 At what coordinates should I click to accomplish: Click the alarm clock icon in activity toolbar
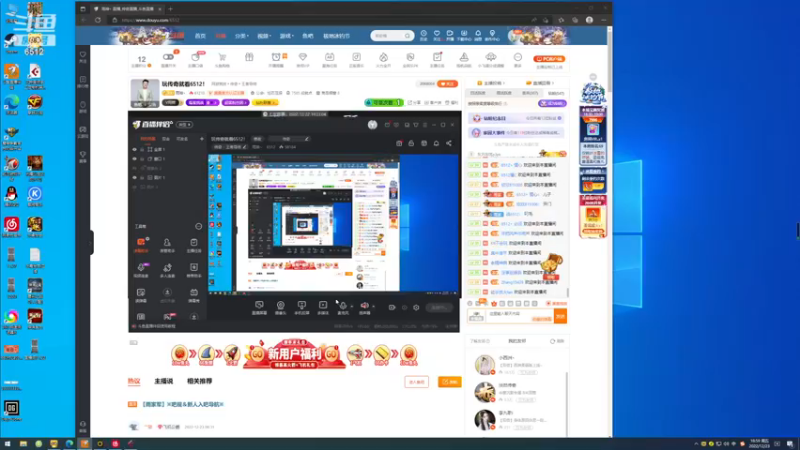point(276,57)
